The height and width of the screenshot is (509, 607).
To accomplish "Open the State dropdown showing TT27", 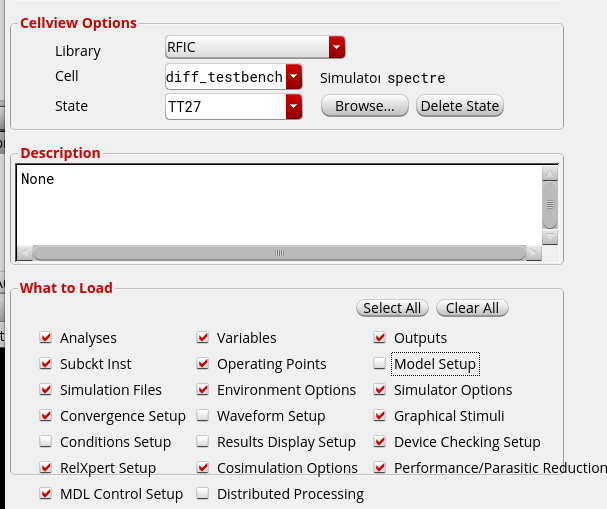I will [x=233, y=106].
